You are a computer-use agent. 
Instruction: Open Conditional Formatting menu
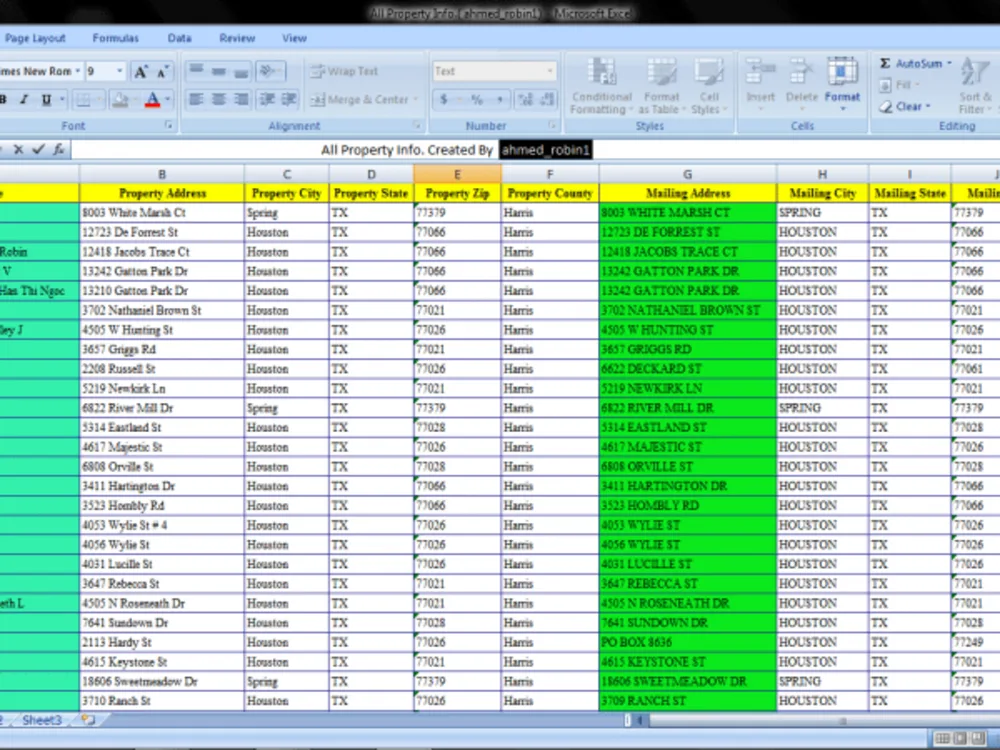coord(601,86)
